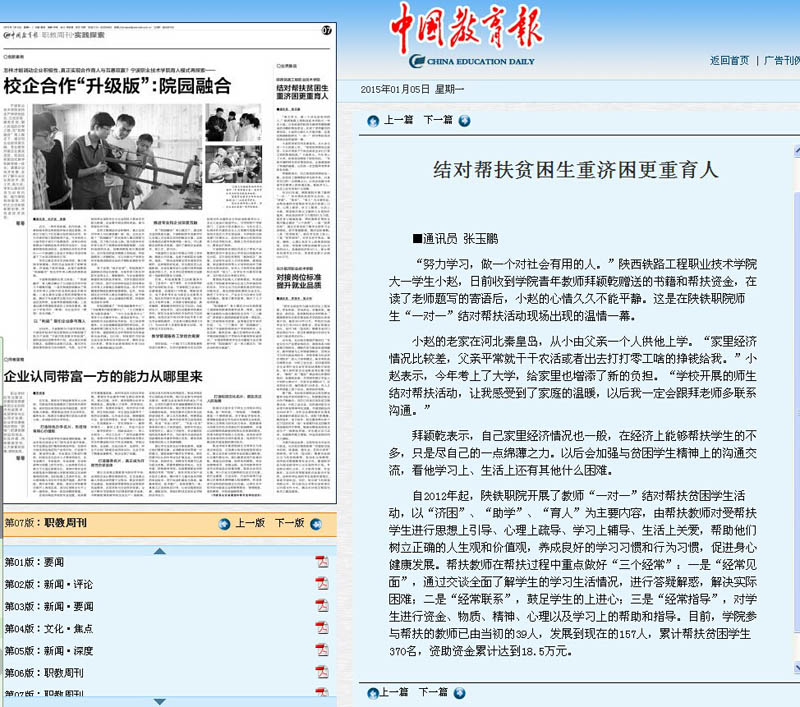Download PDF of 第02版 新闻·评论
The width and height of the screenshot is (800, 707).
(322, 584)
